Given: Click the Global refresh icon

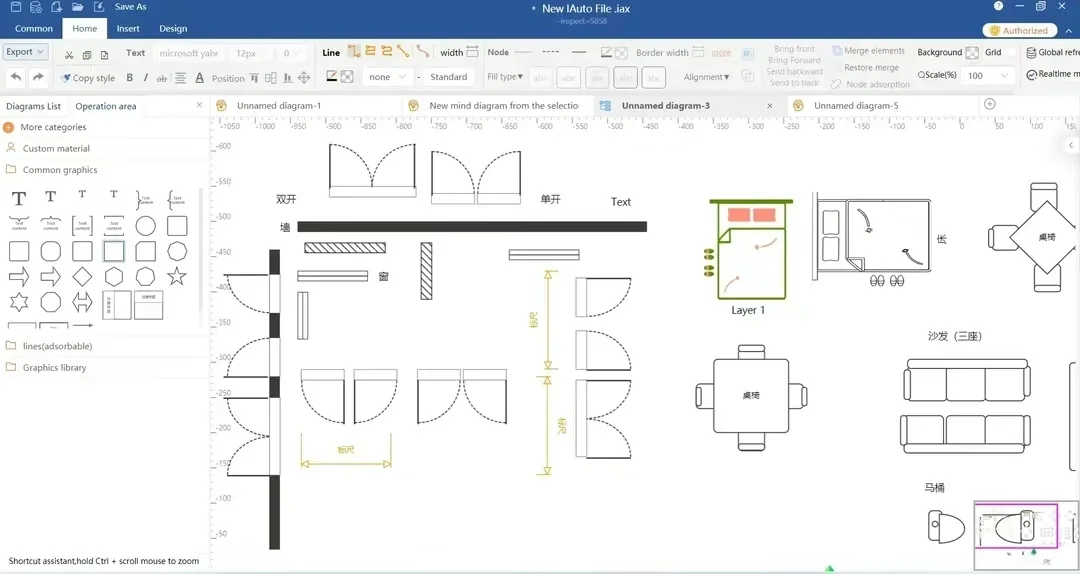Looking at the screenshot, I should (1031, 52).
